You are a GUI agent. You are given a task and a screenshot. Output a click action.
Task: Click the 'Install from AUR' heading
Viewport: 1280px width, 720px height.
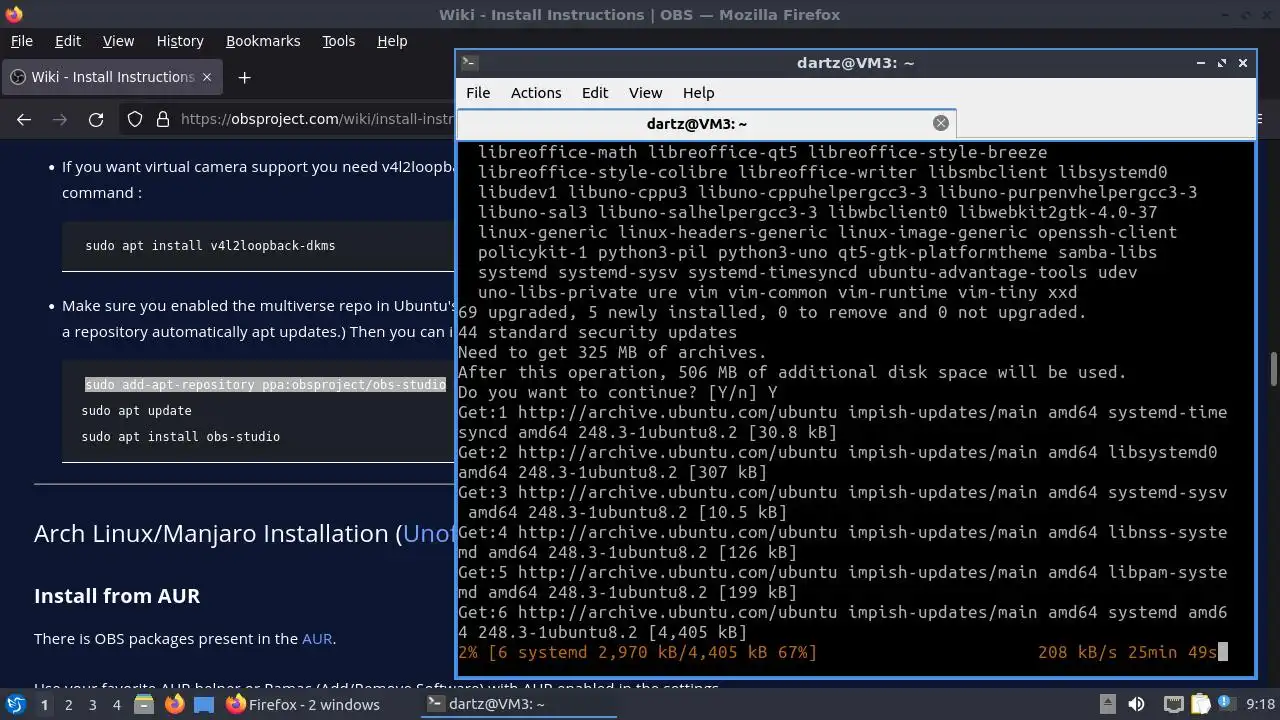point(117,595)
